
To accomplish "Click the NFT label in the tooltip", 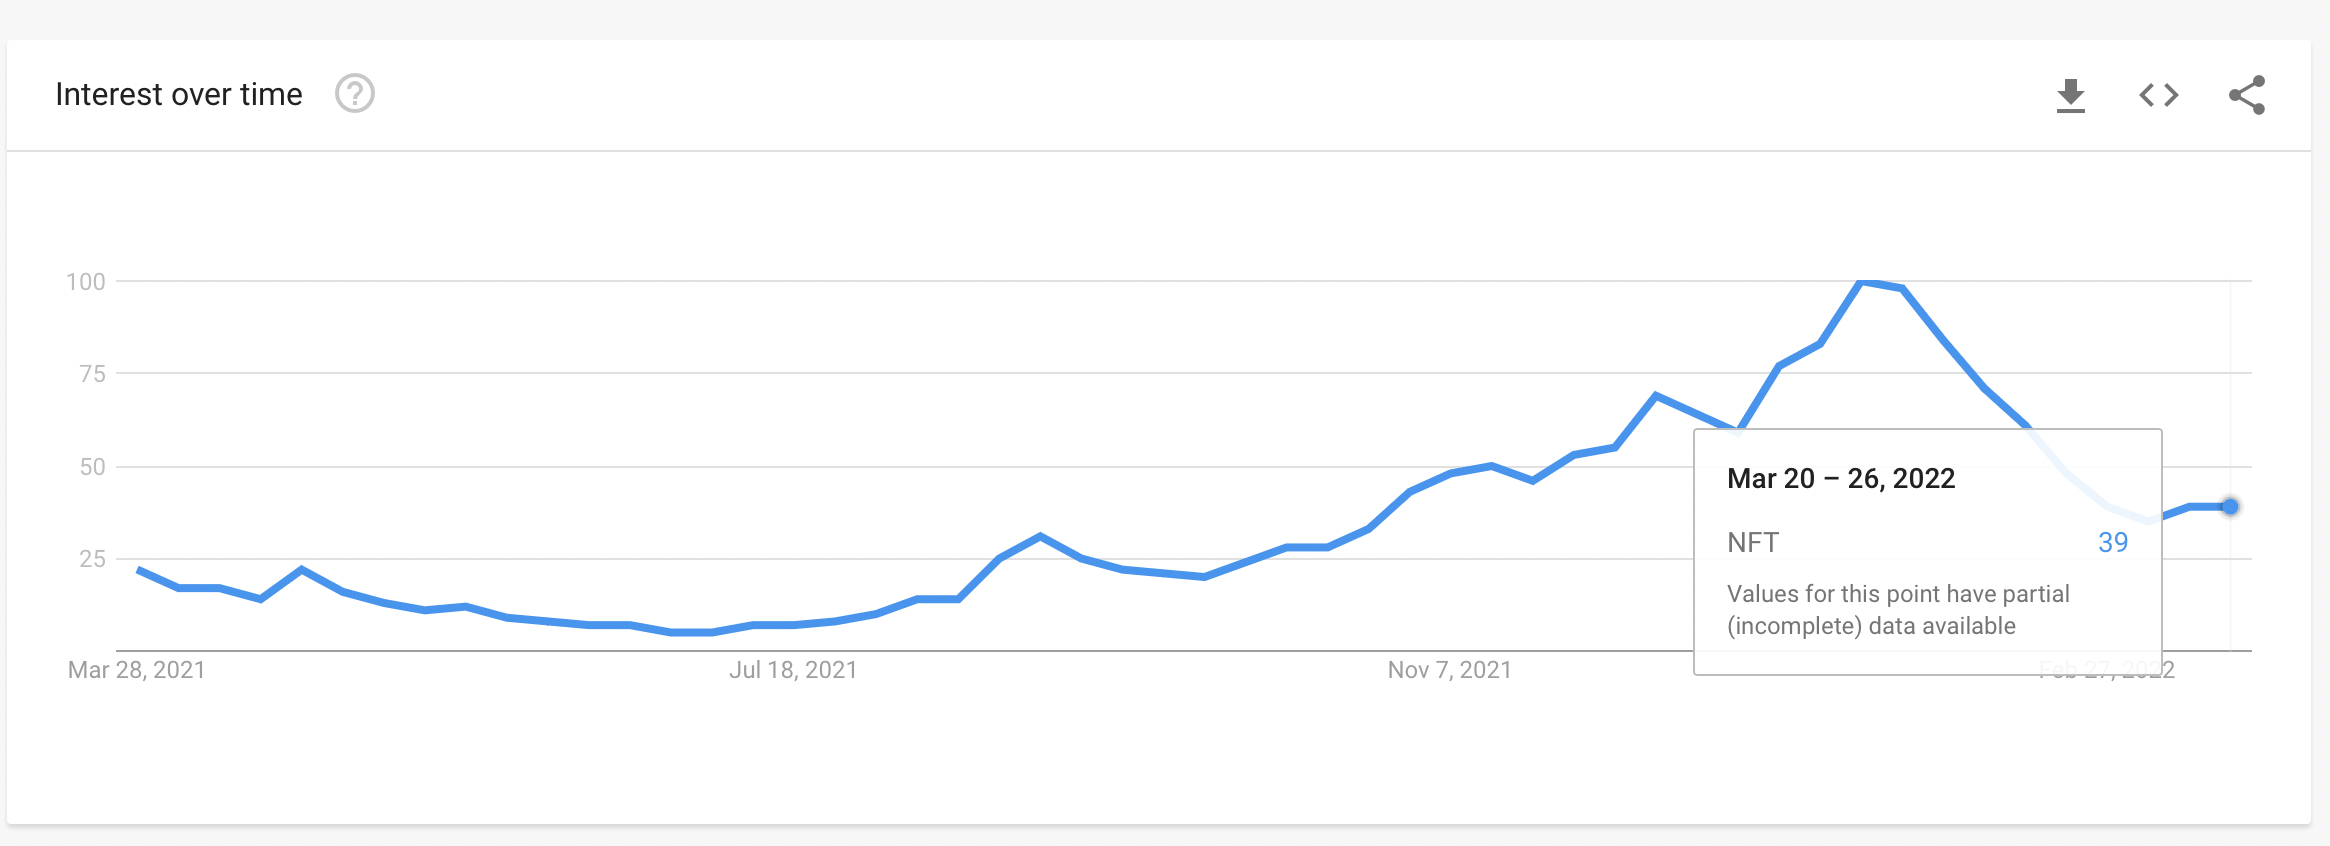I will point(1752,542).
